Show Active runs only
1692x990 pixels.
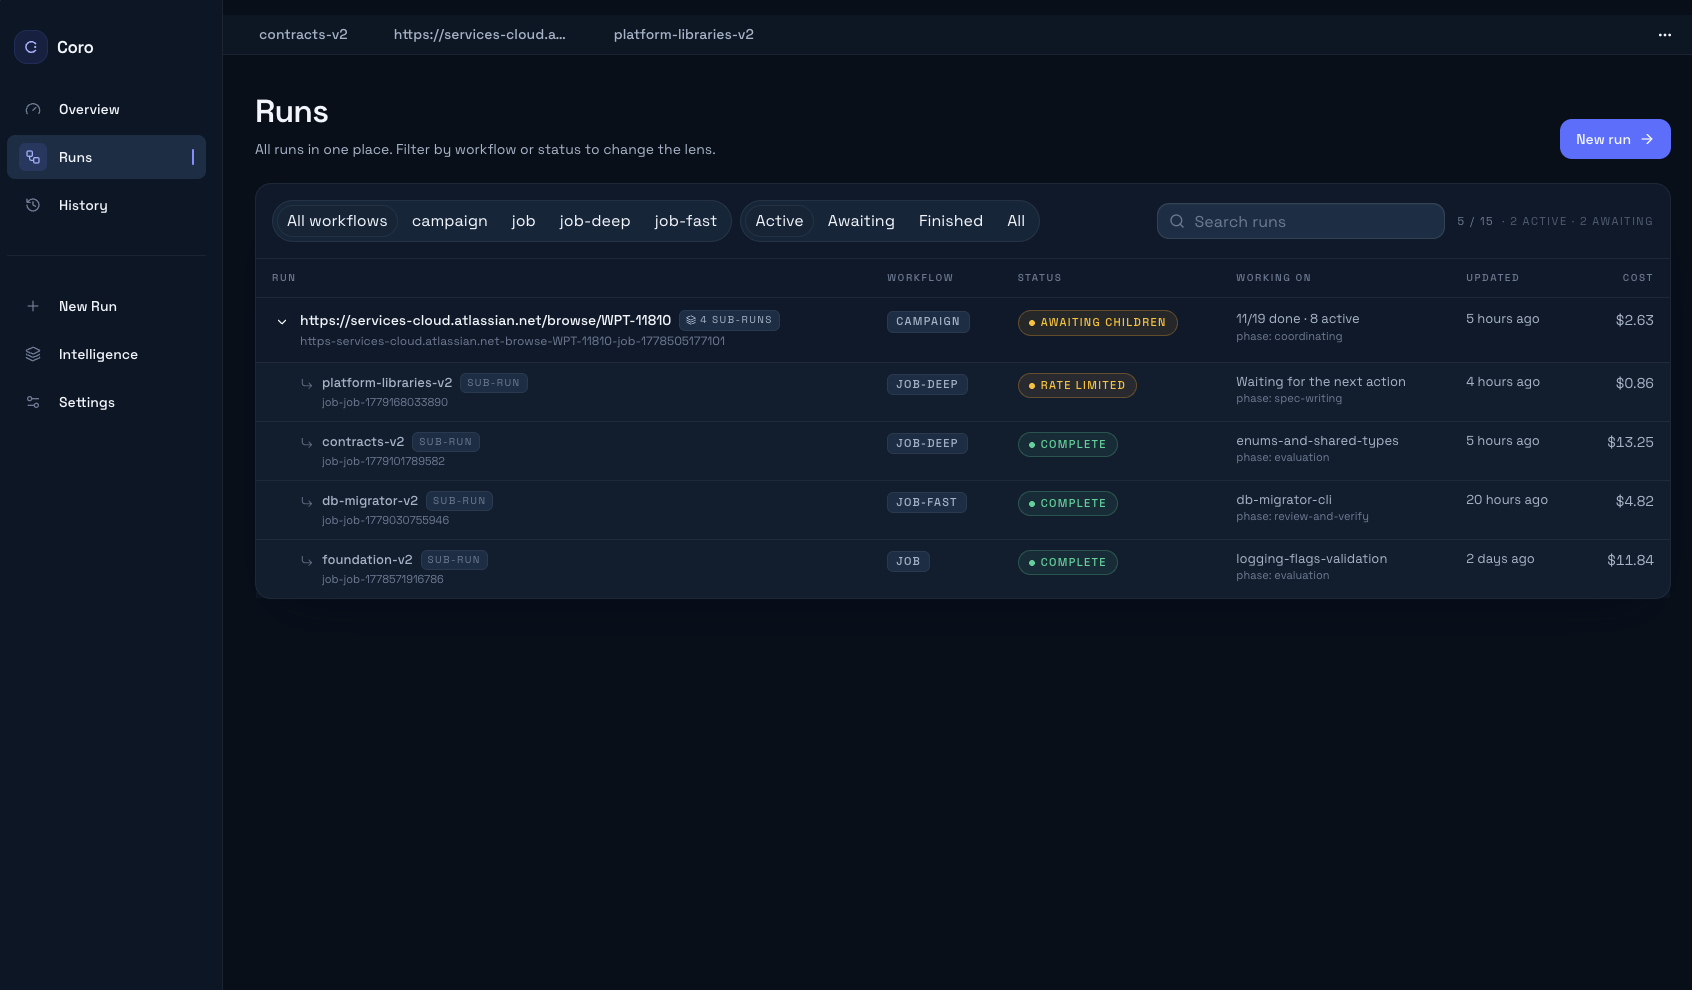(x=779, y=221)
